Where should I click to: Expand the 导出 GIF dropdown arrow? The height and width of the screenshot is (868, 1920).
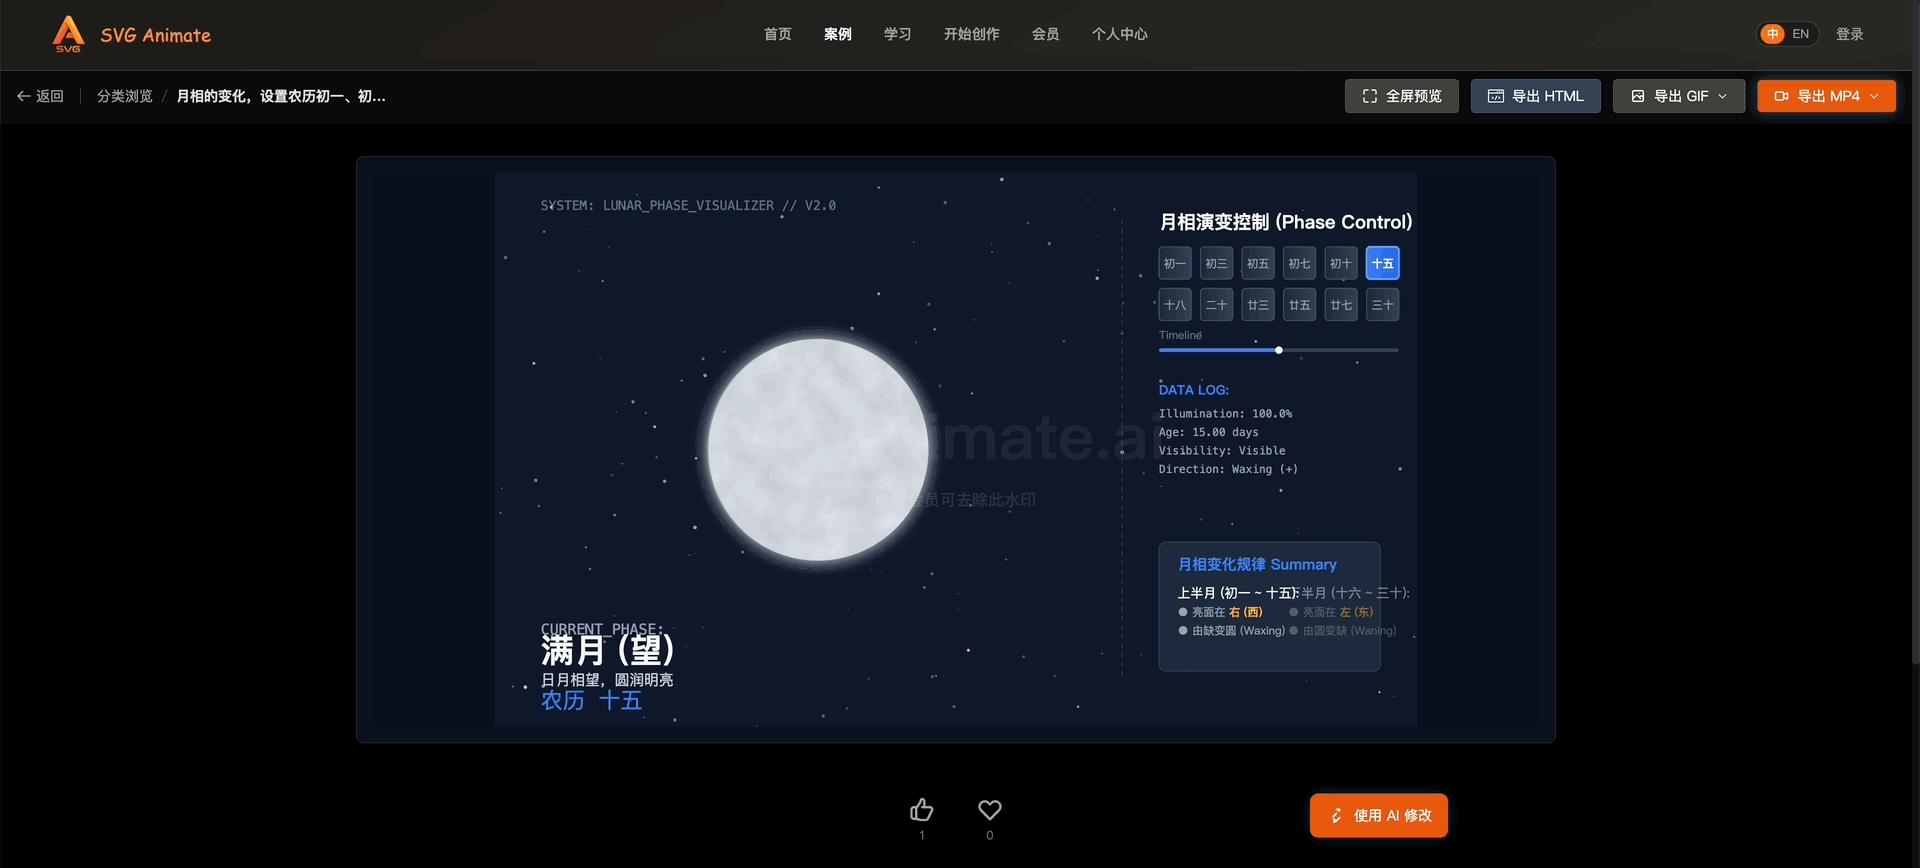[x=1723, y=96]
